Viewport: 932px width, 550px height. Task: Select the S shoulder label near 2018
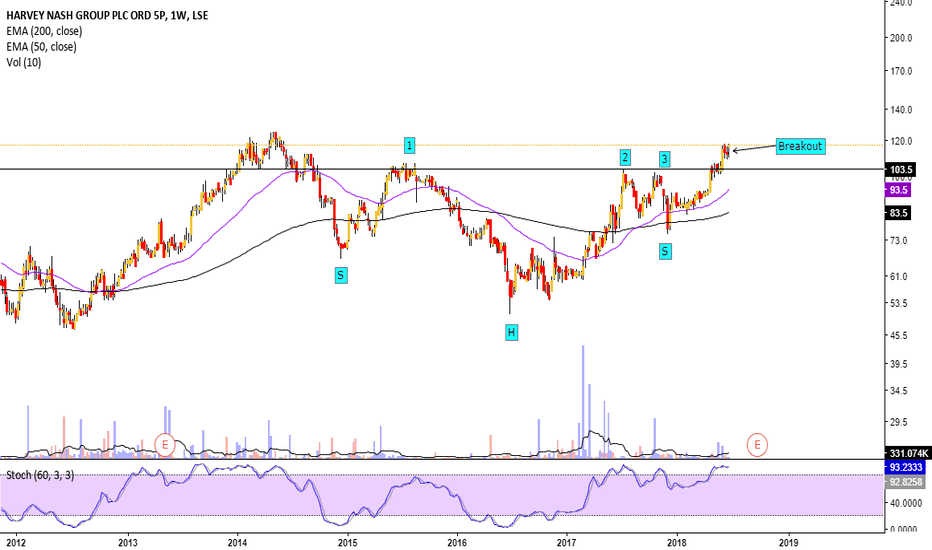click(x=665, y=252)
